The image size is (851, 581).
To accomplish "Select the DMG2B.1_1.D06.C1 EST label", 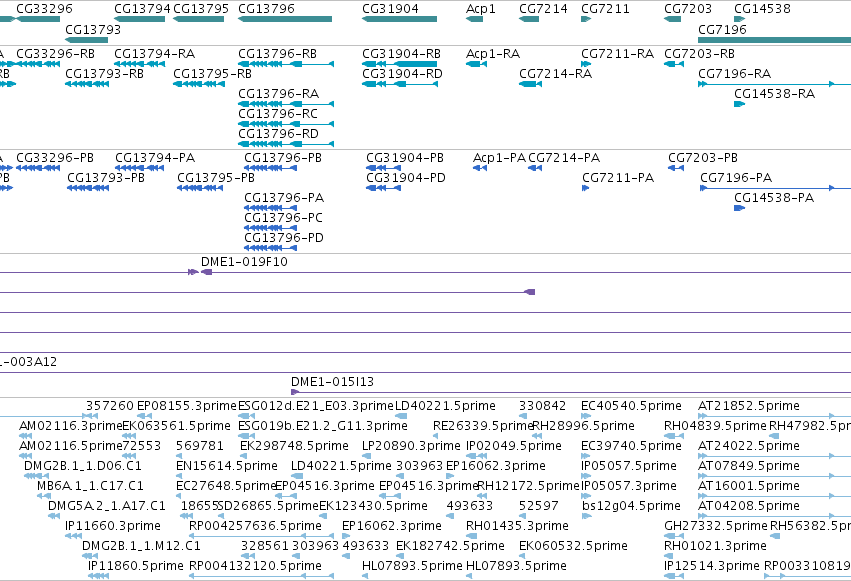I will [82, 466].
